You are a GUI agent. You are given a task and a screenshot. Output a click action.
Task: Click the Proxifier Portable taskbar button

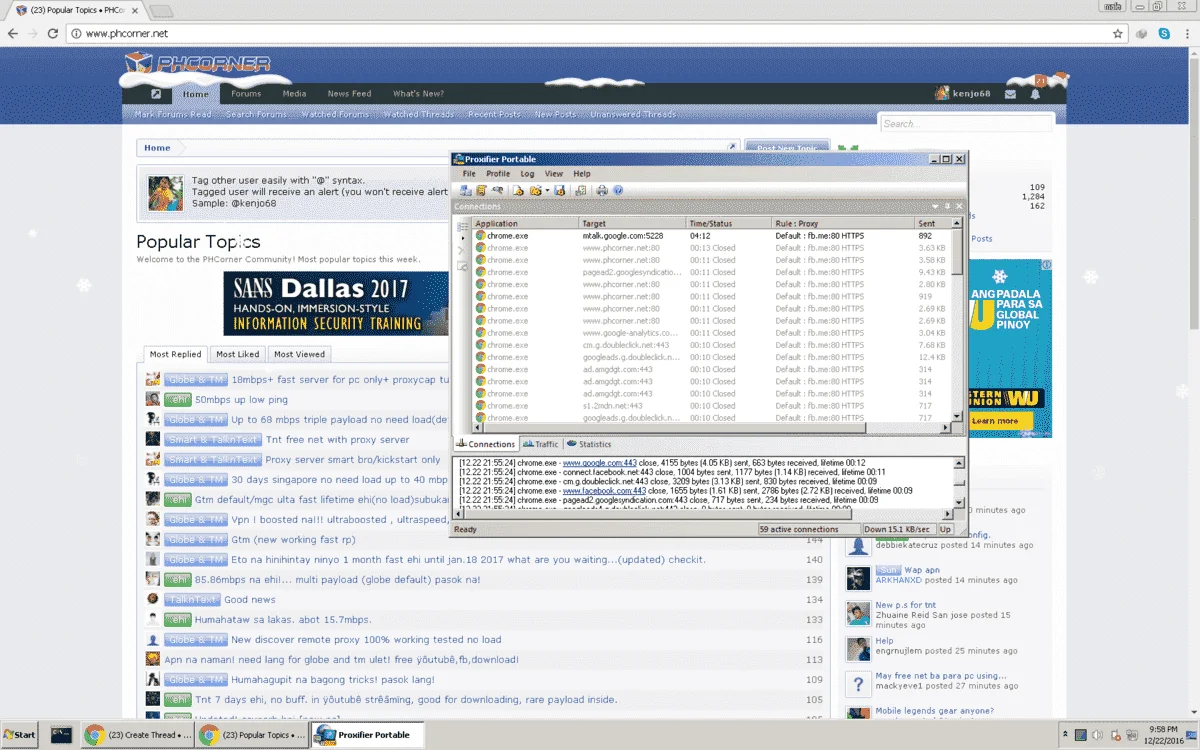368,735
